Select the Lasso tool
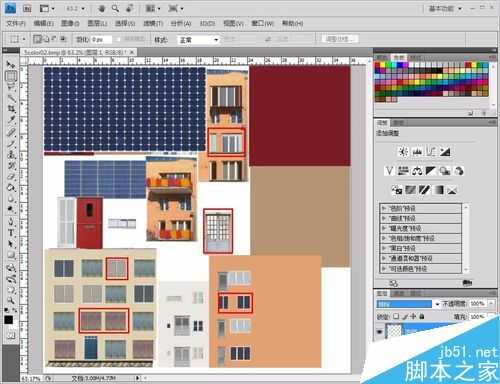Screen dimensions: 500x384 click(x=11, y=87)
